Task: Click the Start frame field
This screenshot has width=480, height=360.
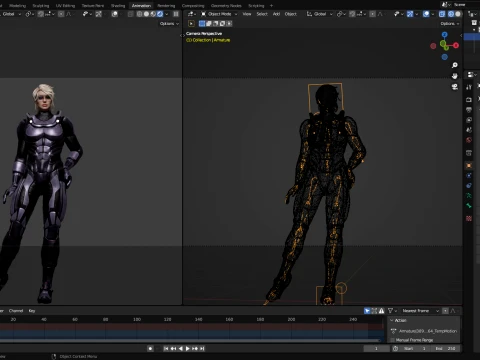Action: click(x=415, y=348)
